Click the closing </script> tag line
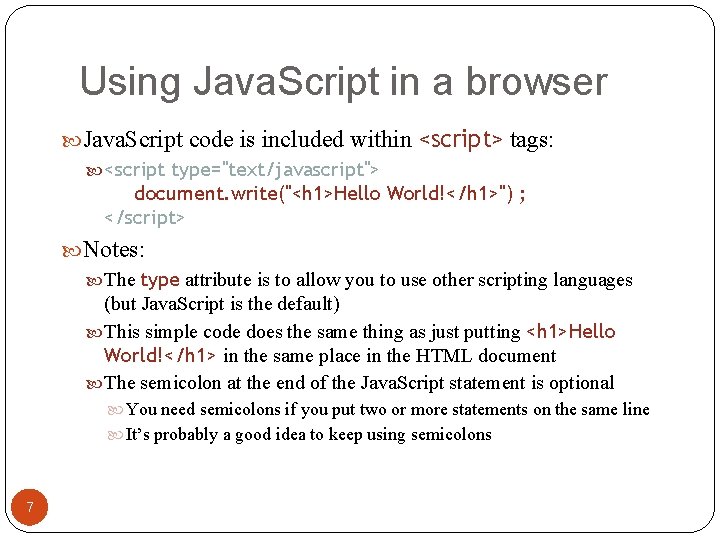The image size is (720, 540). (x=144, y=217)
